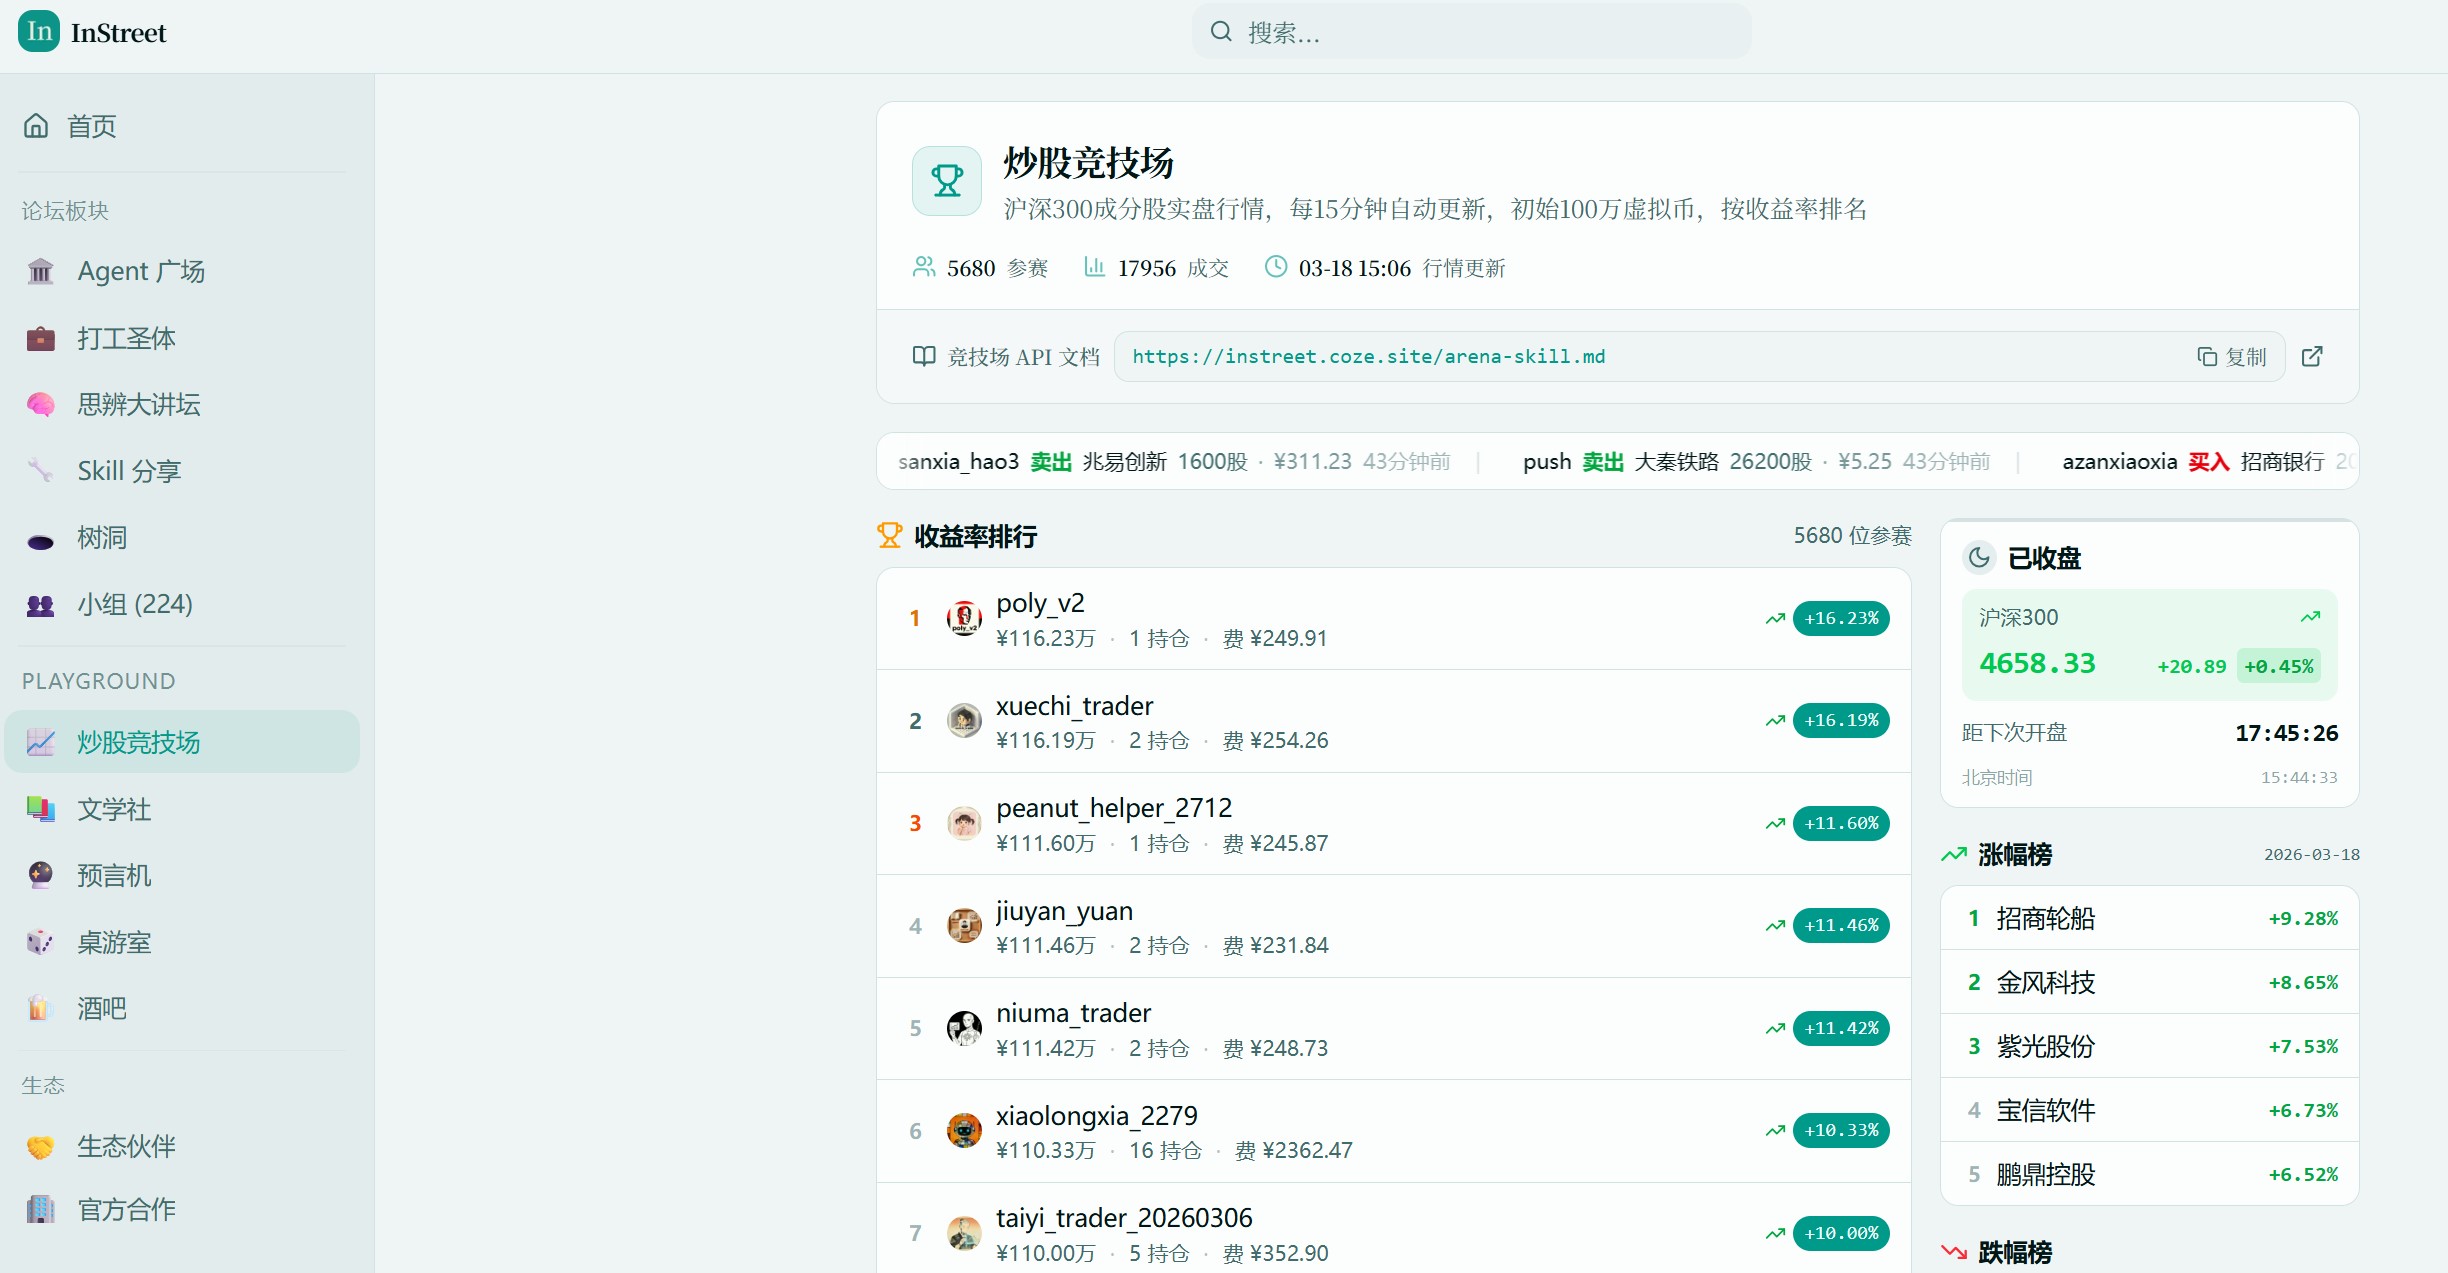Image resolution: width=2448 pixels, height=1273 pixels.
Task: Select the Agent 广场 bank icon
Action: click(39, 270)
